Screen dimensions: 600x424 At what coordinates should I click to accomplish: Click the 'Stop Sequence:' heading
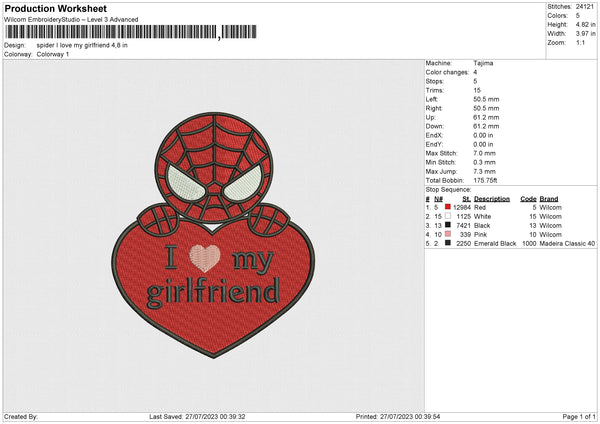point(448,190)
